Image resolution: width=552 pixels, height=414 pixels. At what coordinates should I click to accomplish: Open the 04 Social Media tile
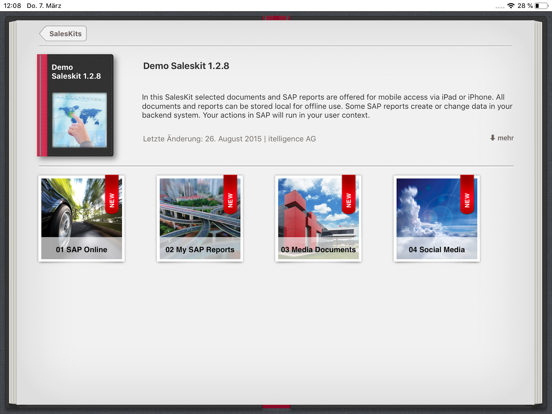[x=437, y=219]
